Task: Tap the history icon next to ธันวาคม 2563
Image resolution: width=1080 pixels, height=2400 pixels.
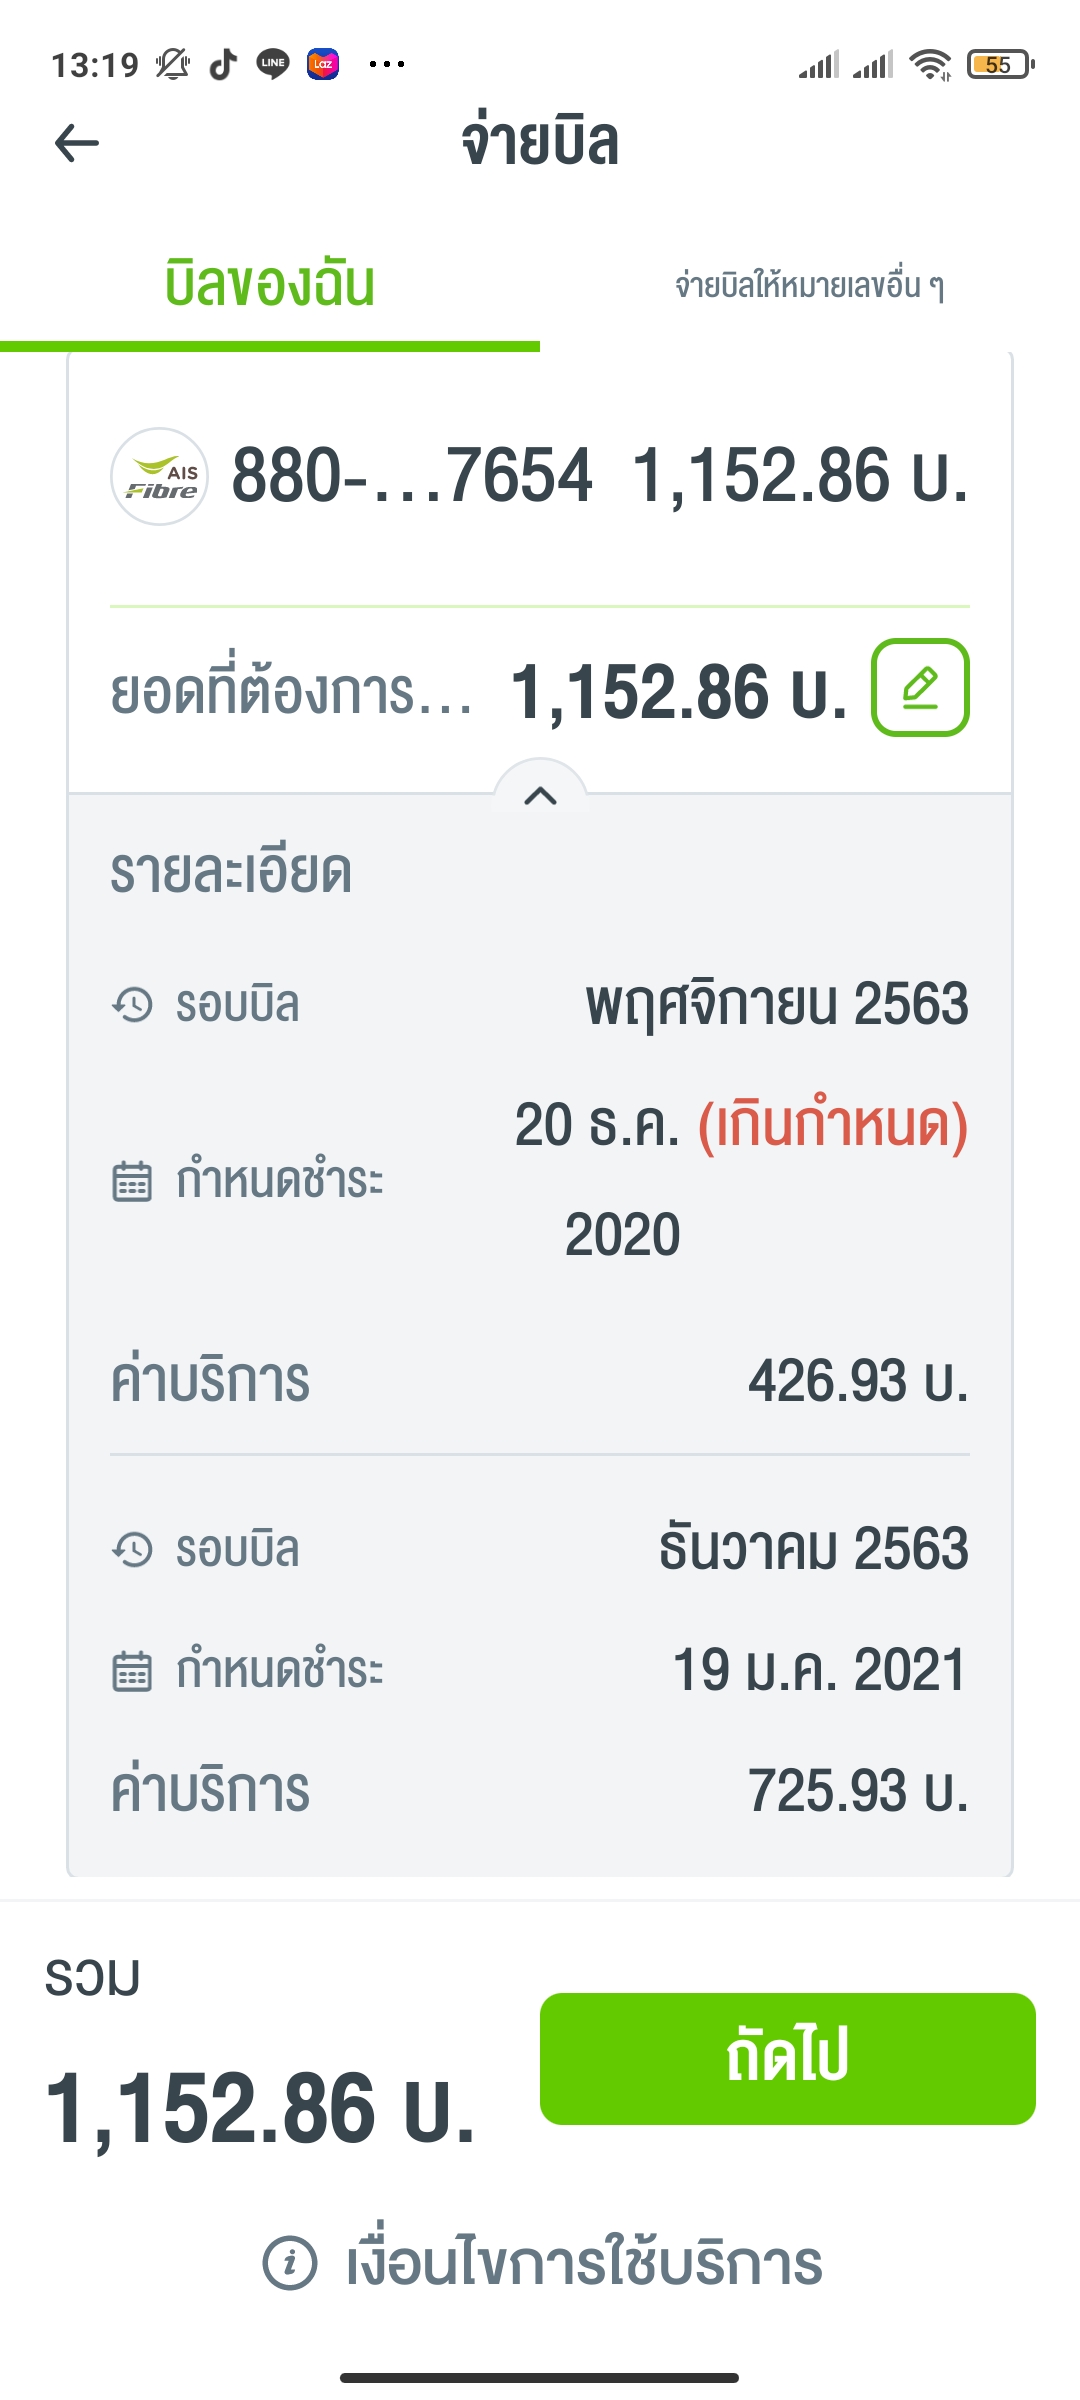Action: [x=132, y=1549]
